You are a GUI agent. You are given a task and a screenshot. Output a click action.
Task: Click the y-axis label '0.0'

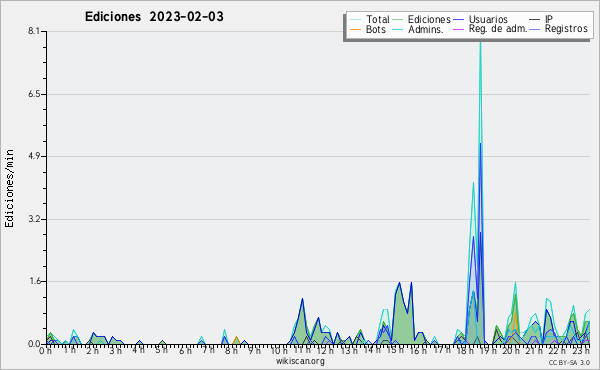click(34, 344)
